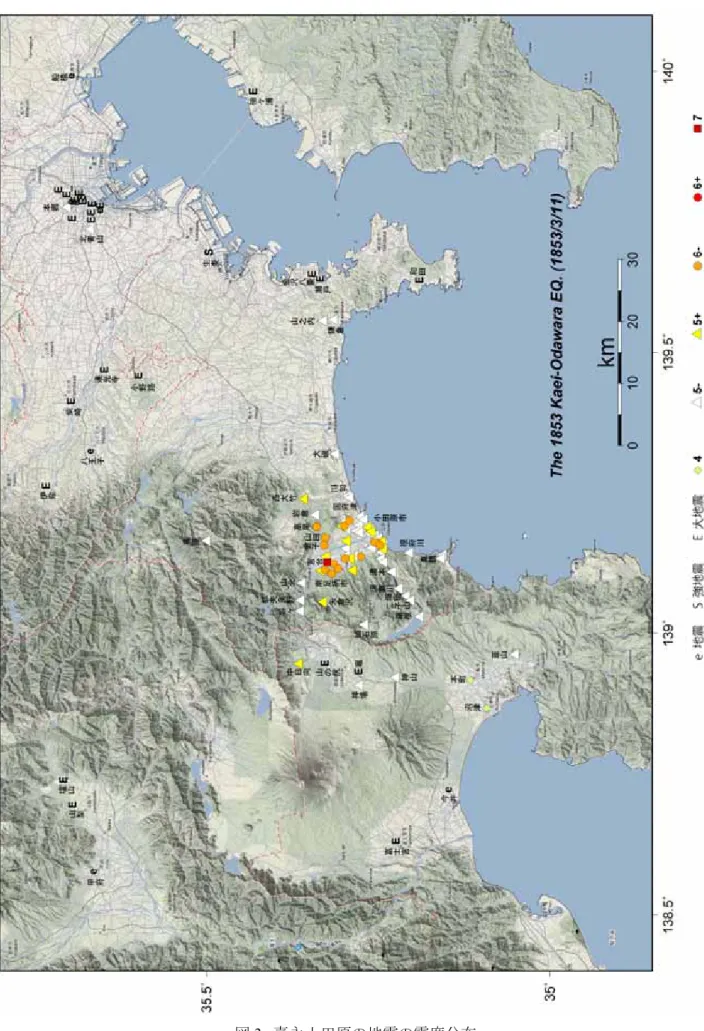The height and width of the screenshot is (1031, 704).
Task: Click the 'E' marker west of Mount Fuji
Action: point(396,841)
